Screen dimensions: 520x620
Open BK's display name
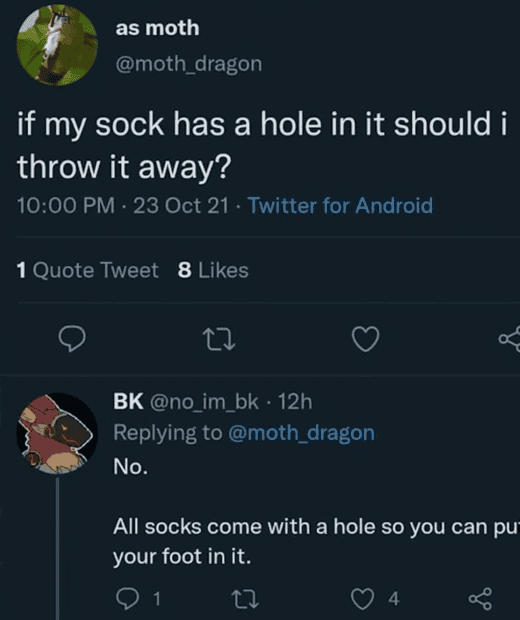click(x=128, y=401)
